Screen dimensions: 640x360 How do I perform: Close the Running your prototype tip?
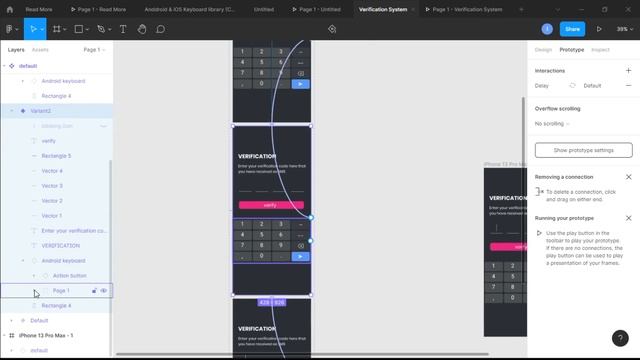(x=629, y=218)
